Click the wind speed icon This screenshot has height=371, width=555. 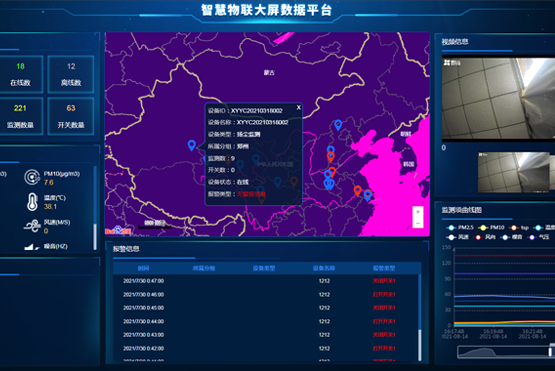click(x=32, y=226)
